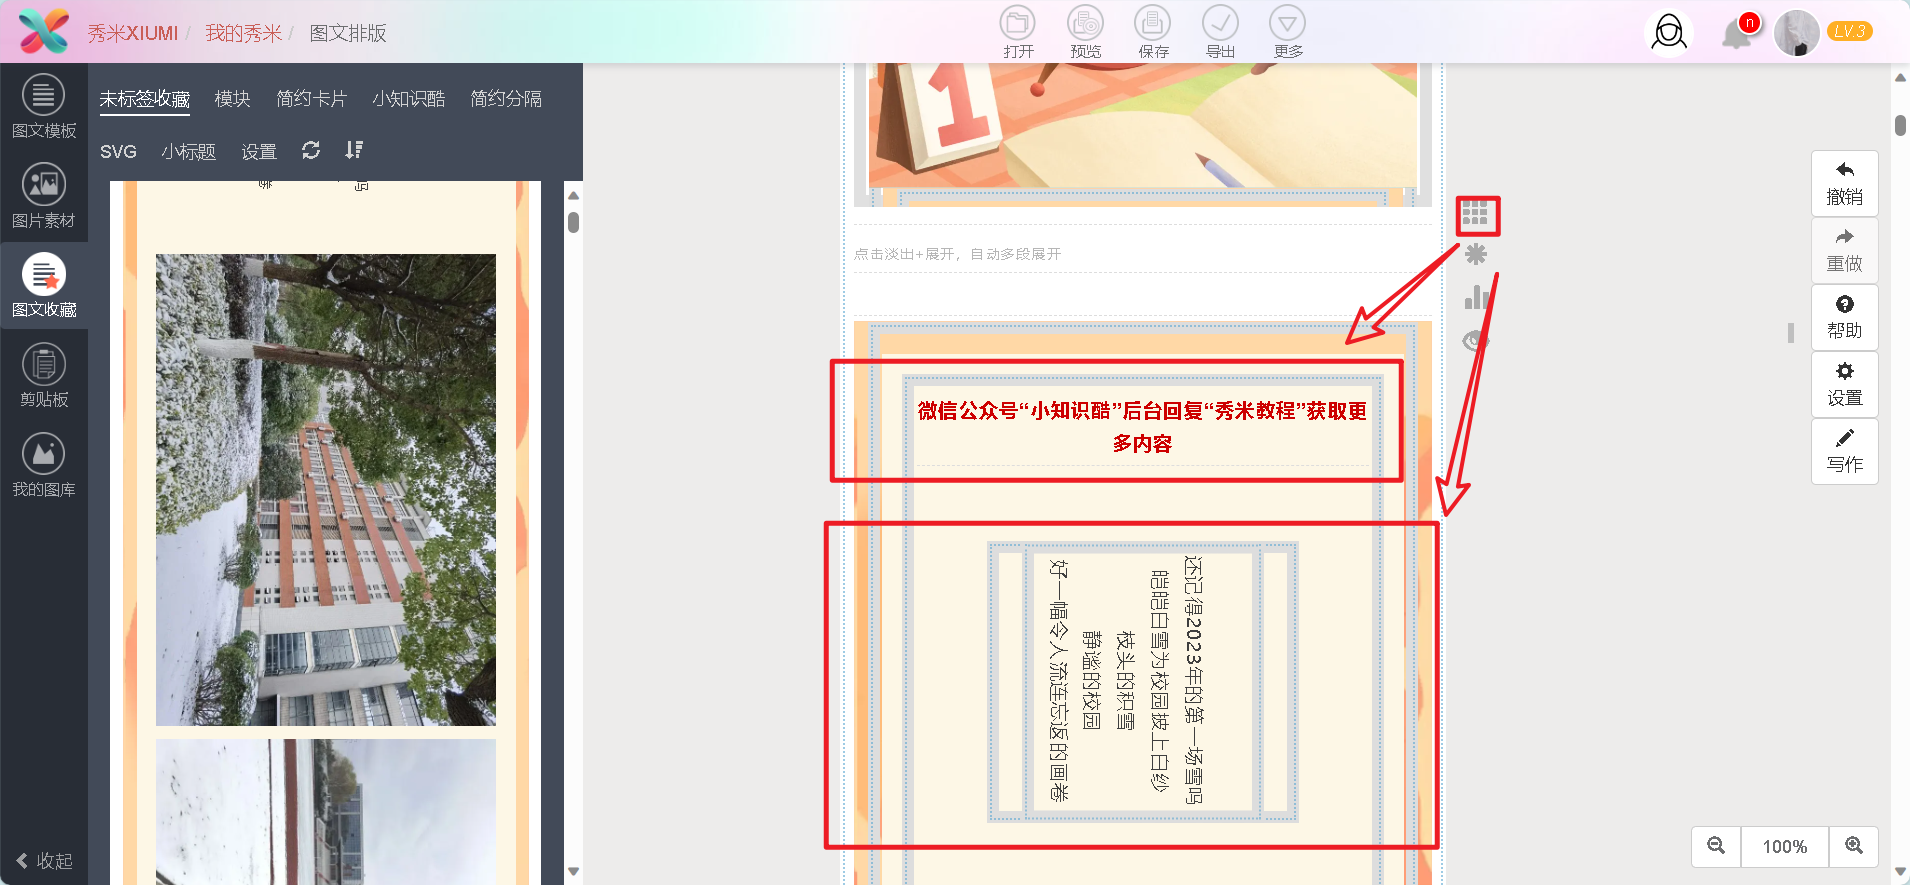The image size is (1910, 885).
Task: Click the 图文排版 breadcrumb
Action: (x=347, y=33)
